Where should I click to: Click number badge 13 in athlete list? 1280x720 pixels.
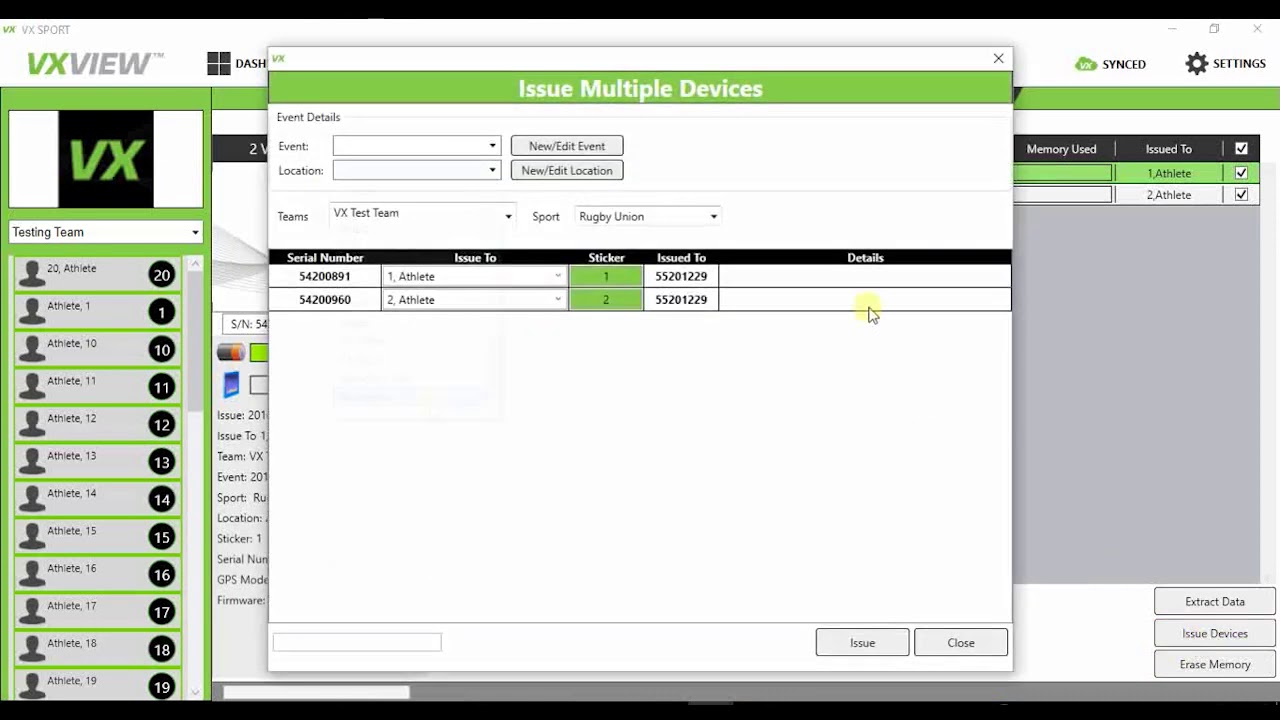[161, 462]
